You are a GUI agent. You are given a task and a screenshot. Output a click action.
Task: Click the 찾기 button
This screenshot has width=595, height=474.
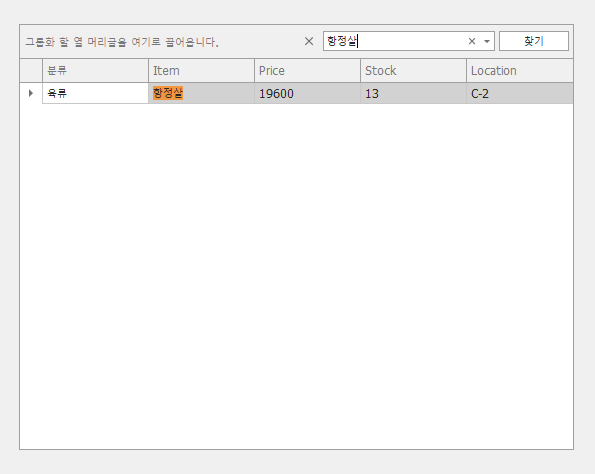534,41
